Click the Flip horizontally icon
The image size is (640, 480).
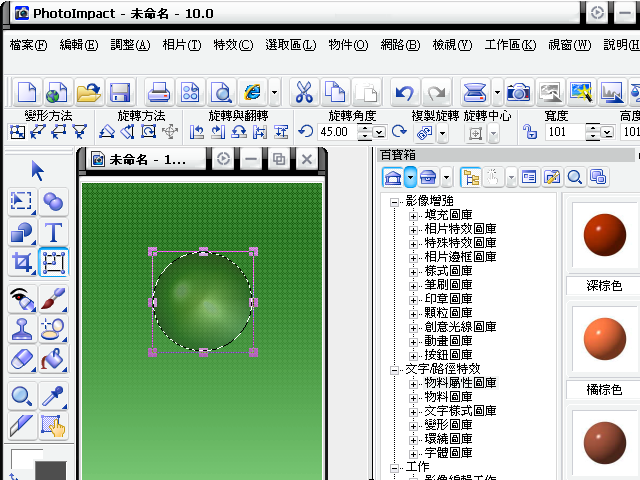point(260,132)
